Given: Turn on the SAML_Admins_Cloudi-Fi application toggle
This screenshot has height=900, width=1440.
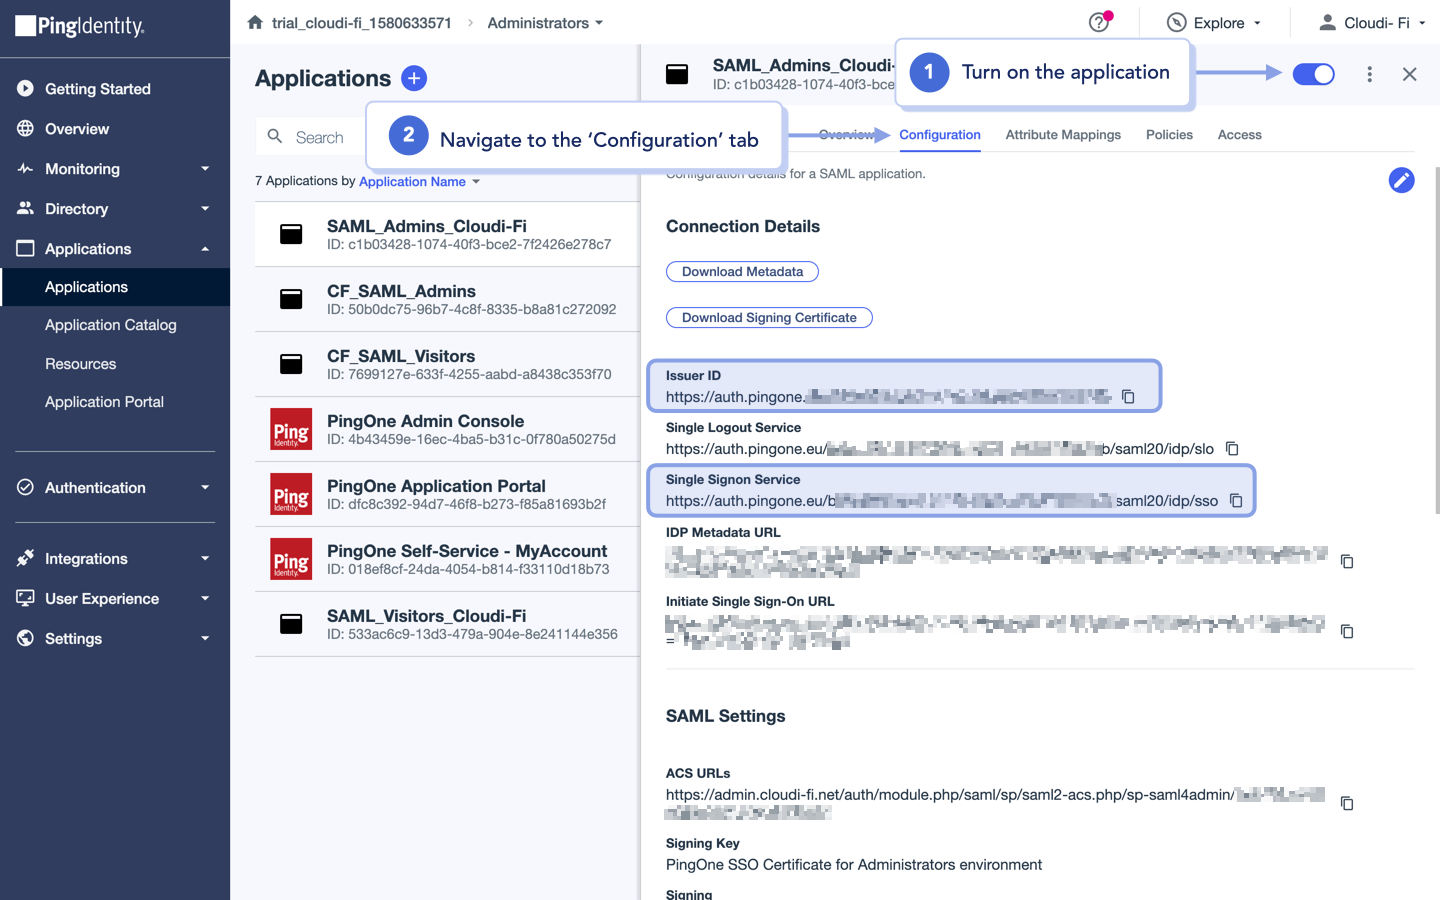Looking at the screenshot, I should (1313, 73).
